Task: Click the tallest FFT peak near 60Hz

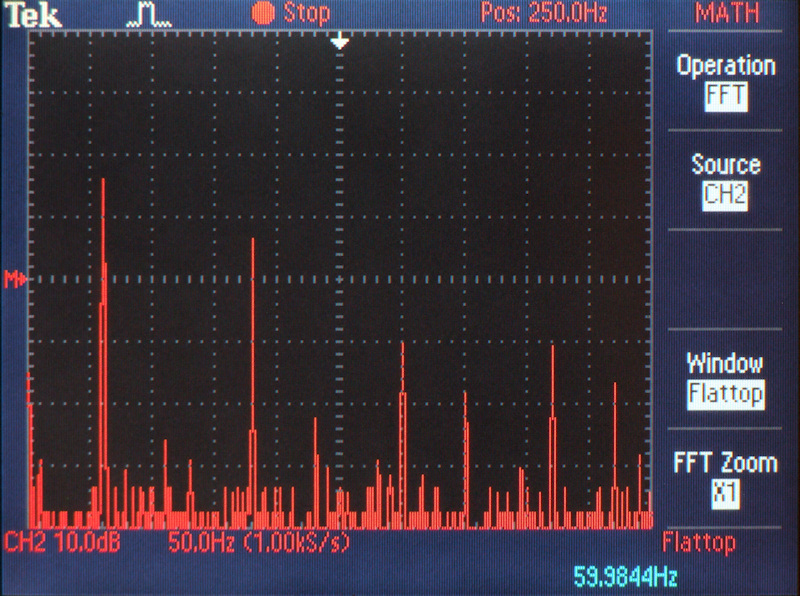Action: (x=103, y=352)
